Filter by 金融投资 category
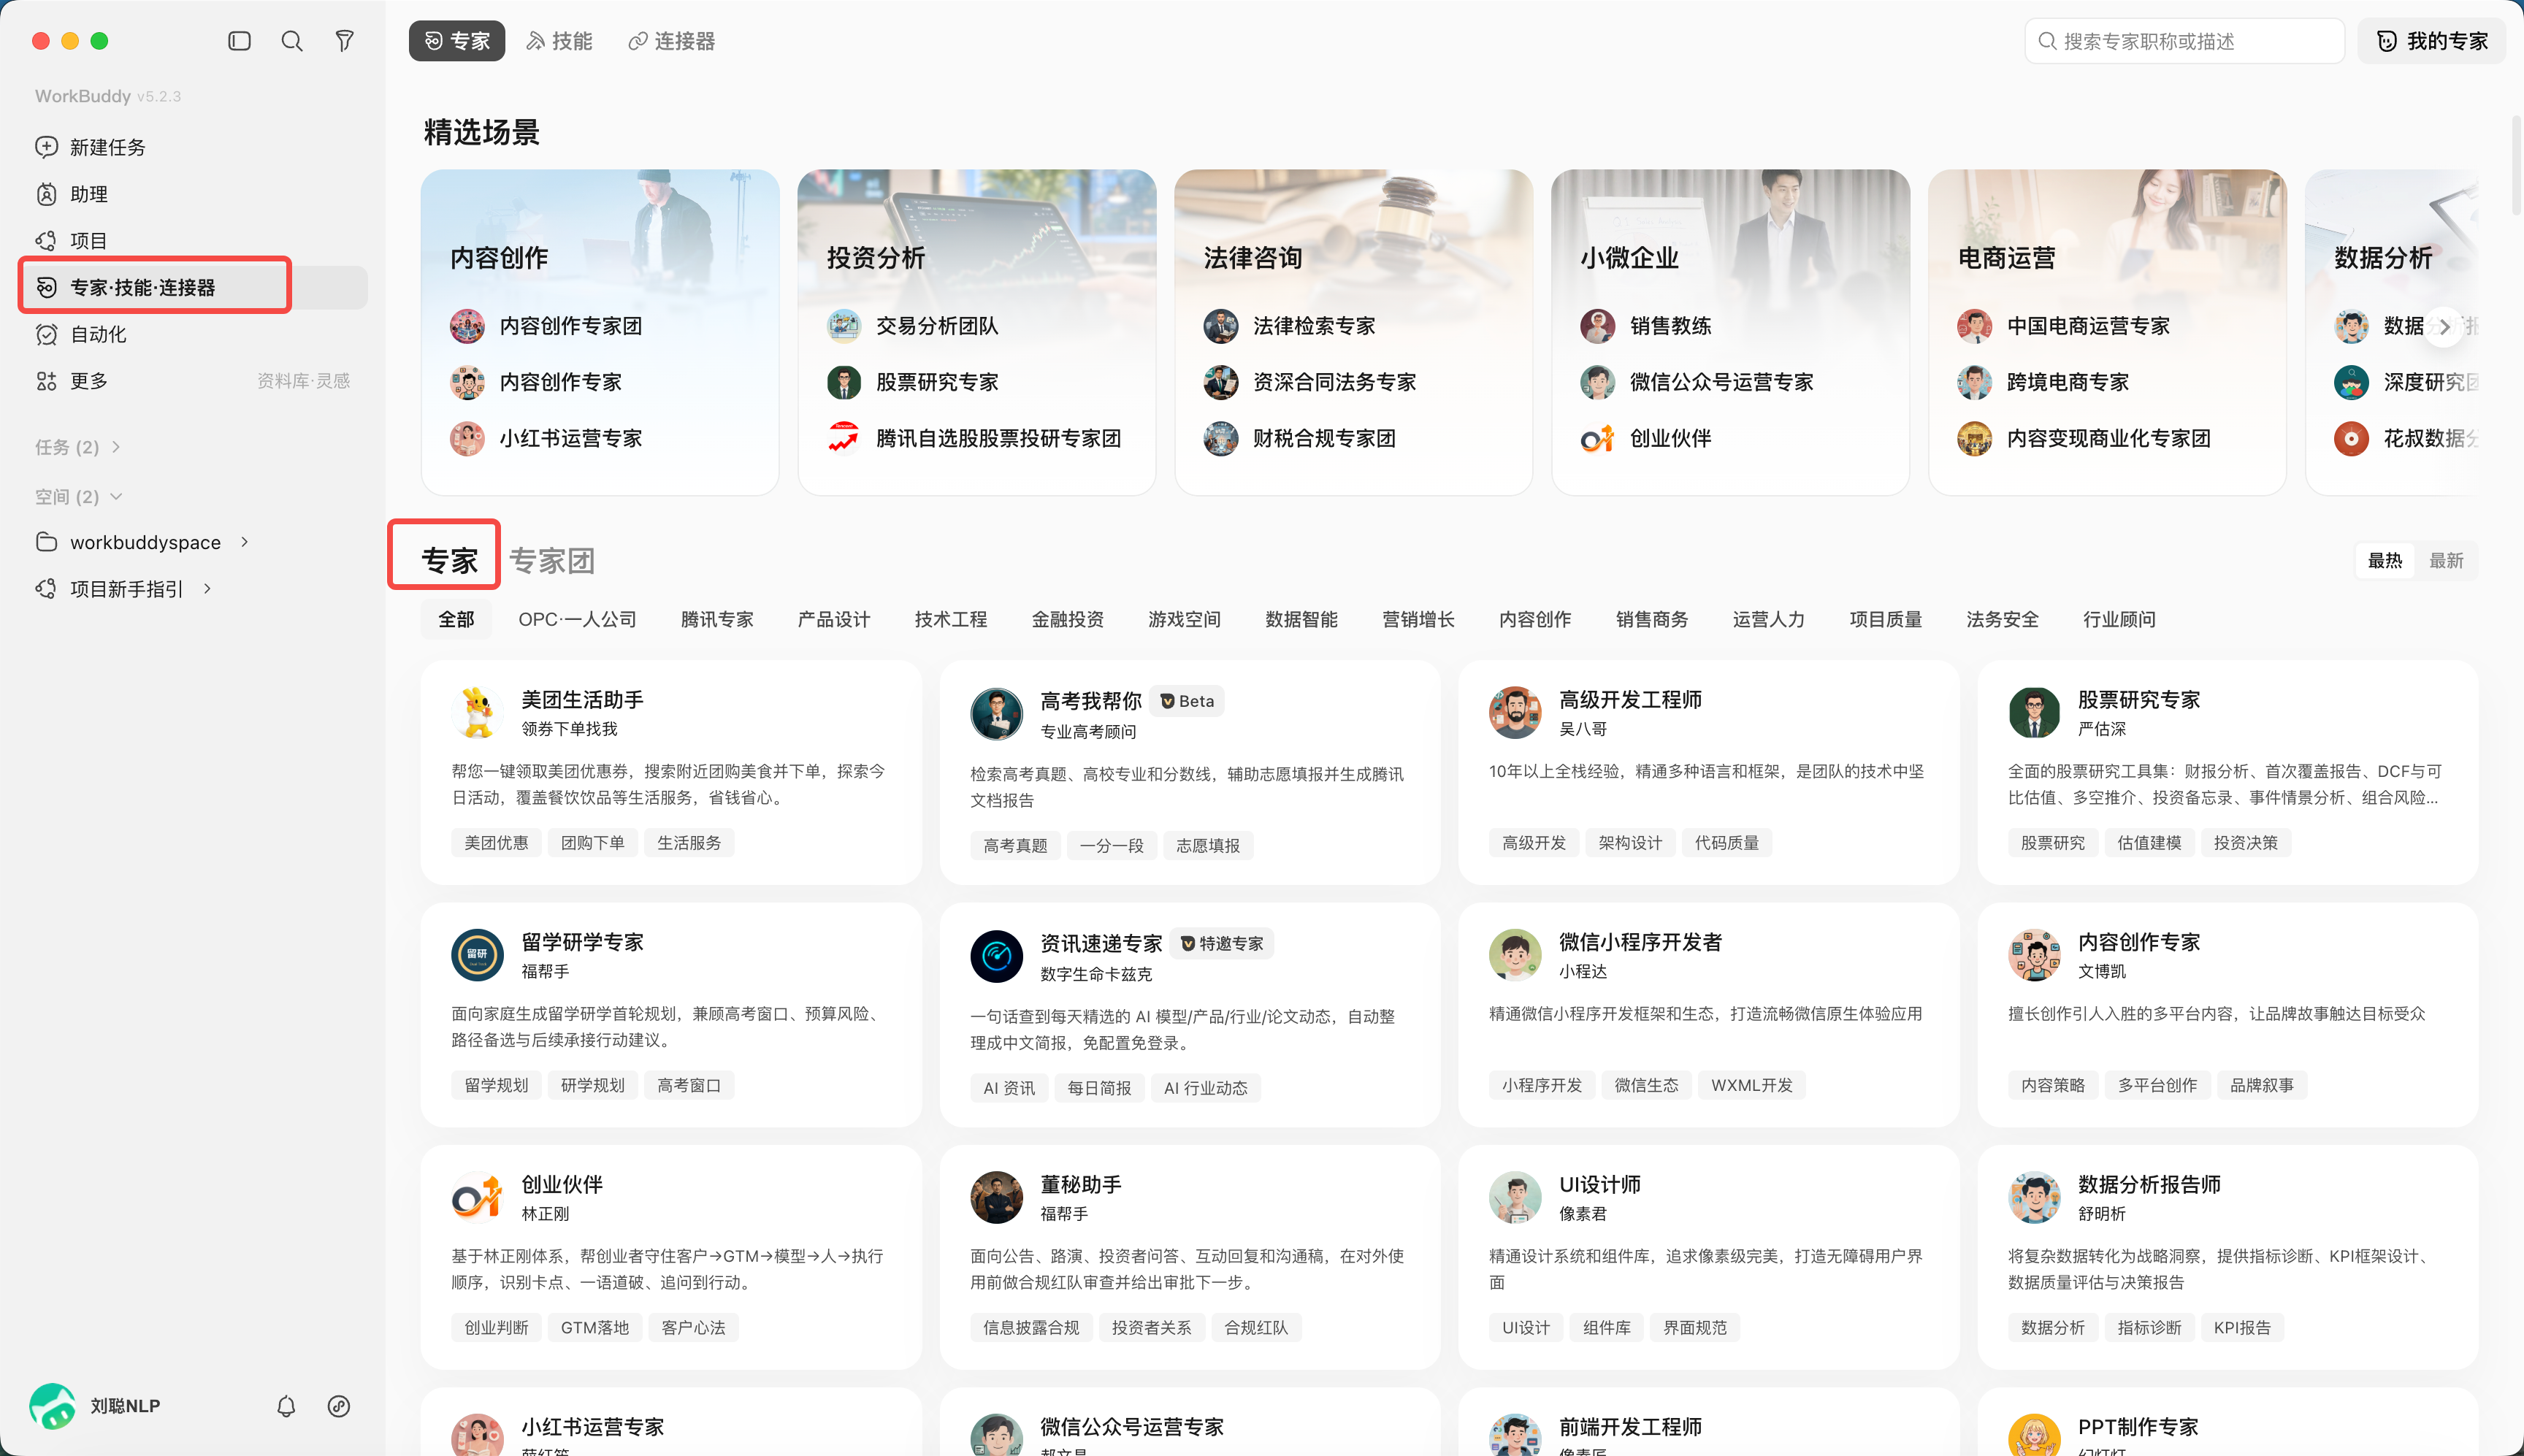The image size is (2524, 1456). click(1067, 620)
